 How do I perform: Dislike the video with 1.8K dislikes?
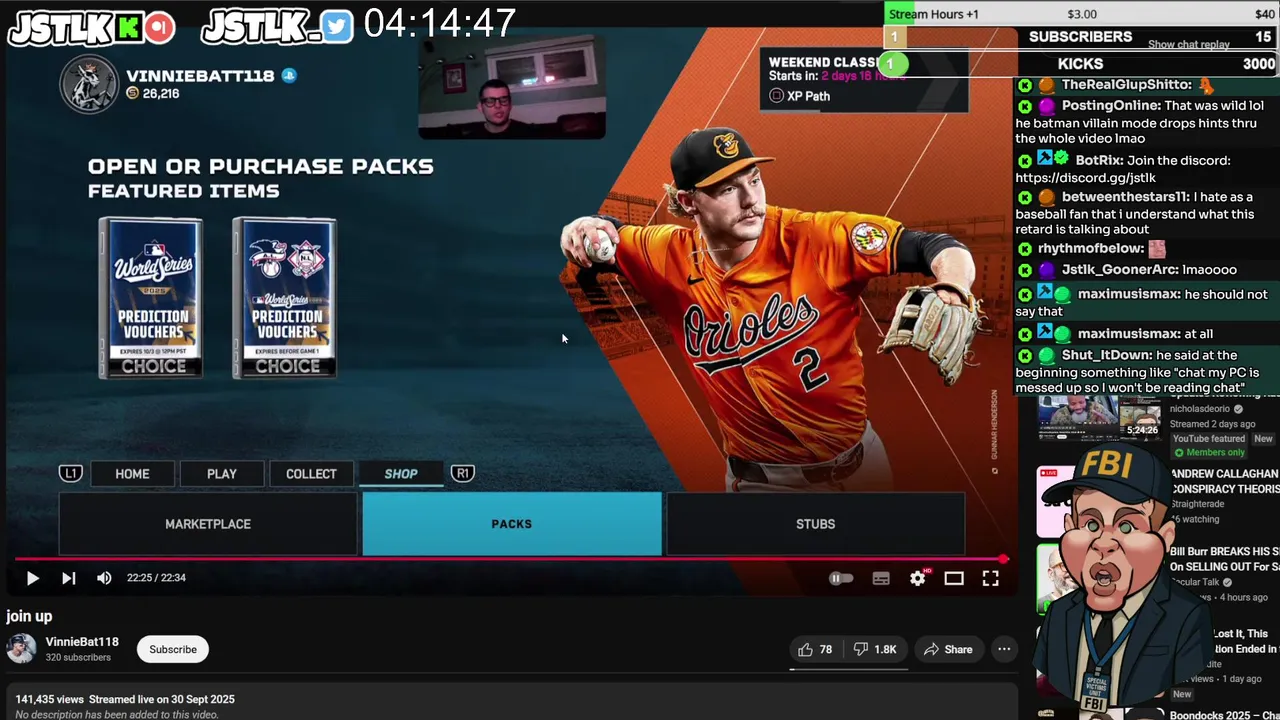tap(875, 649)
